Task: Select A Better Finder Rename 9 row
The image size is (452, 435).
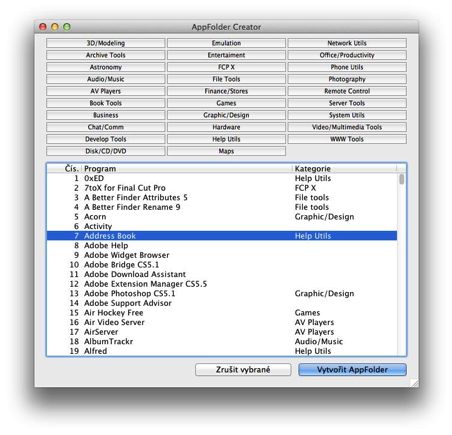Action: point(222,207)
